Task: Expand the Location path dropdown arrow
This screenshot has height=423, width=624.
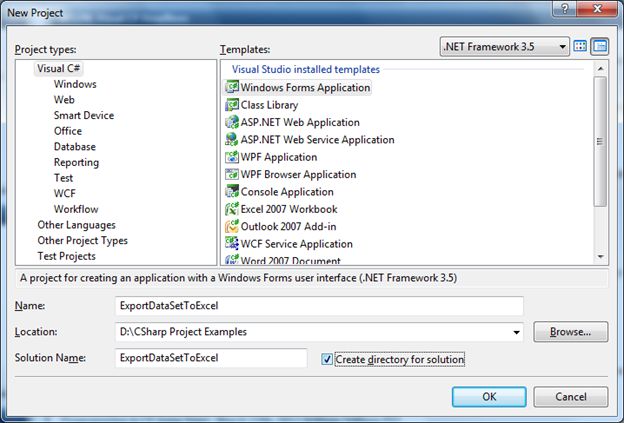Action: 516,332
